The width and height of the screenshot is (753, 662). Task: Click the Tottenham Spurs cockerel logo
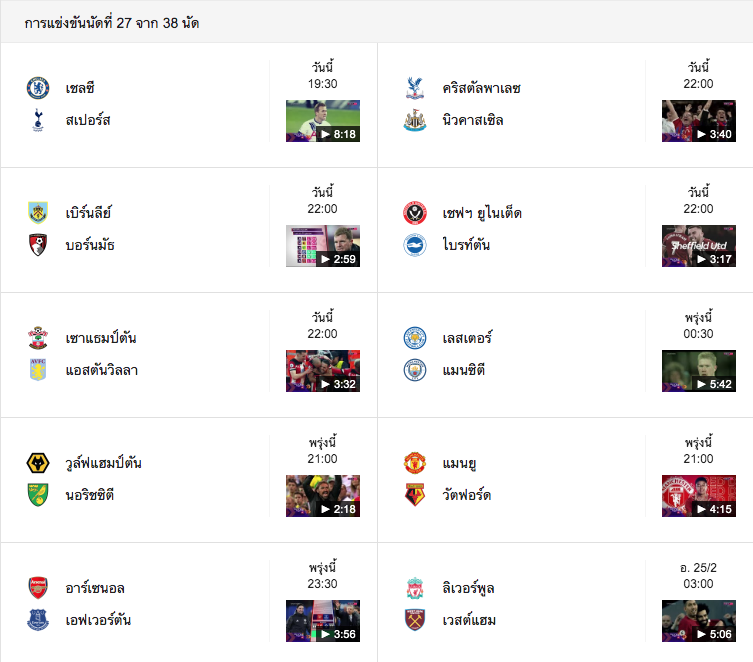point(38,120)
